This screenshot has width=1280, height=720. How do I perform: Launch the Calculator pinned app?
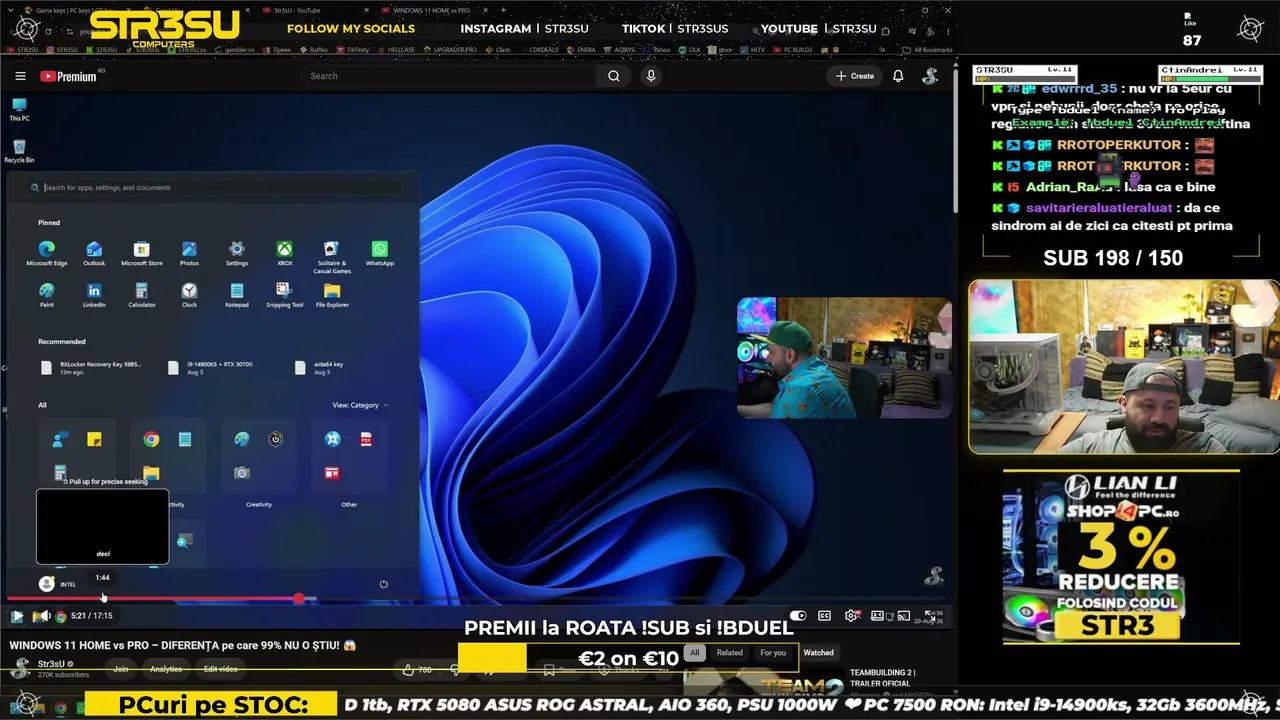142,295
